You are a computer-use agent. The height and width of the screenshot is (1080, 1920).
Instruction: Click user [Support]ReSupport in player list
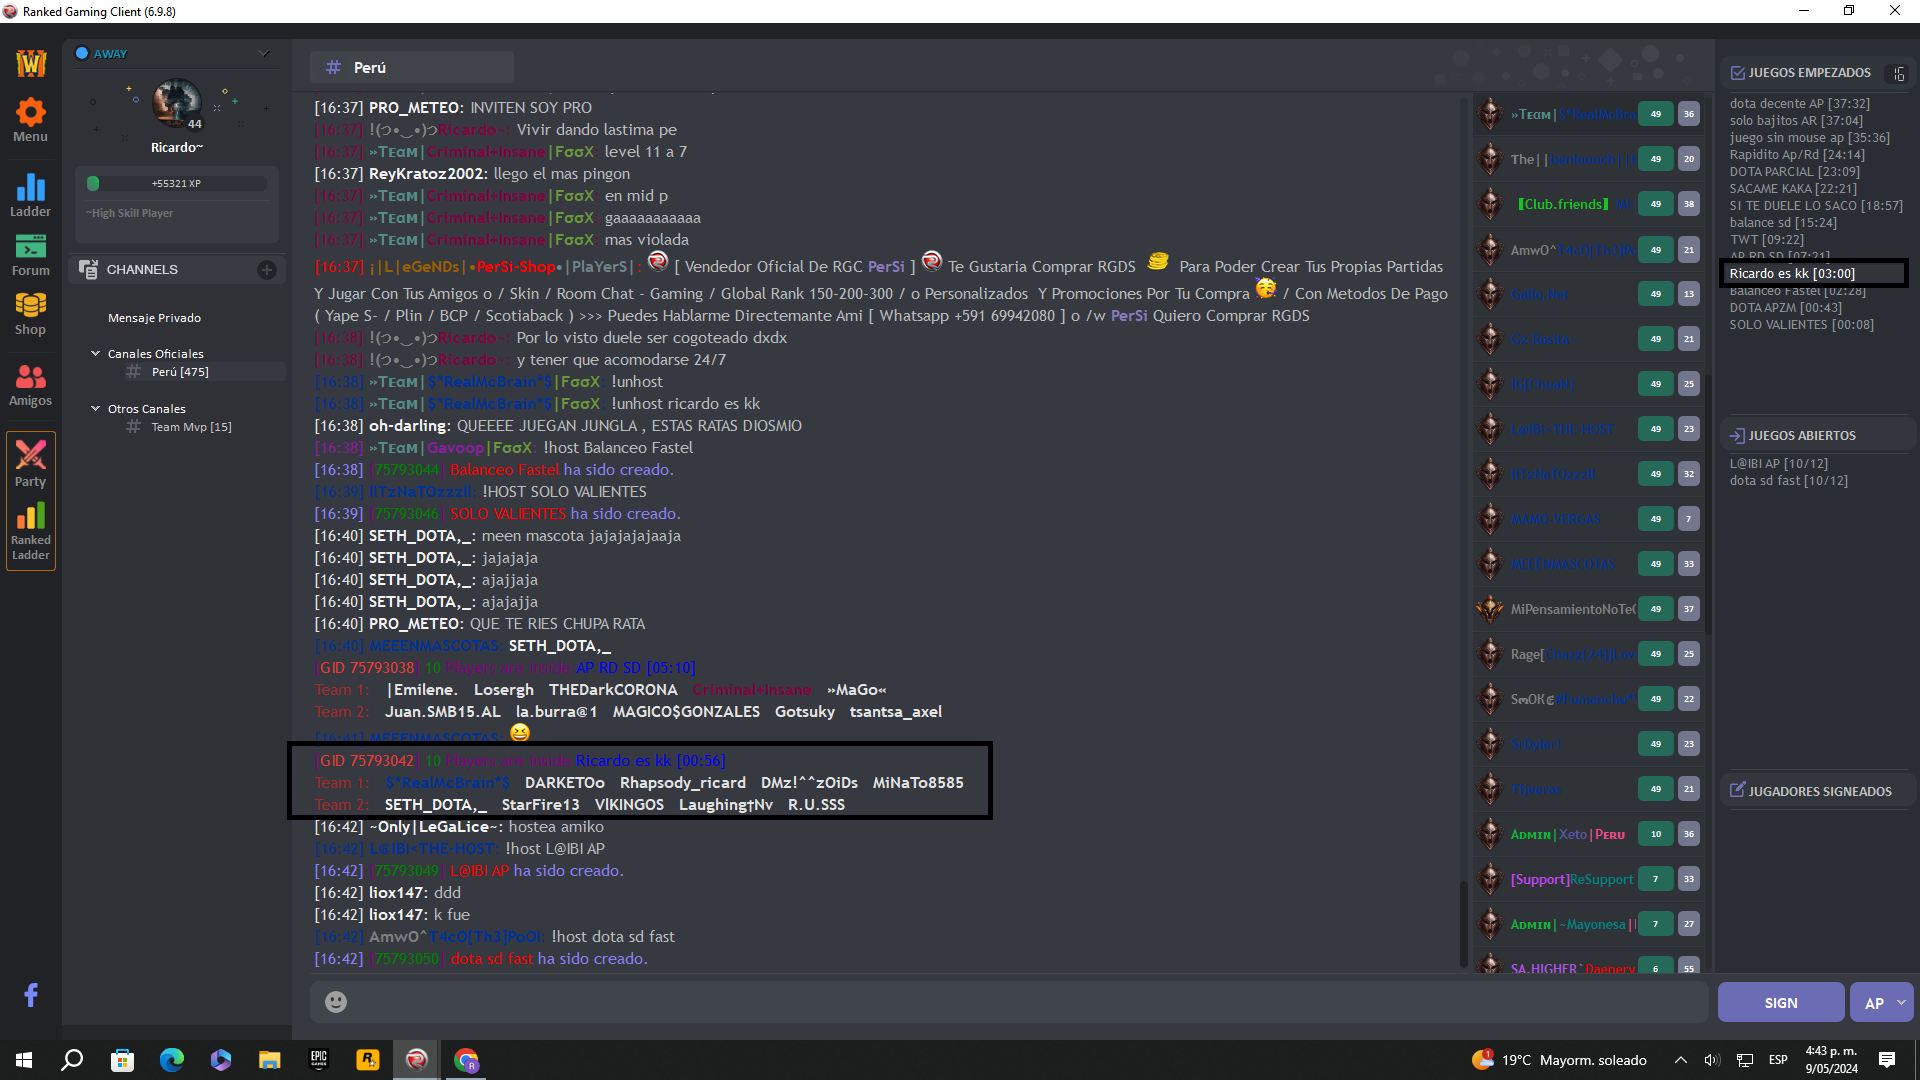[1571, 879]
